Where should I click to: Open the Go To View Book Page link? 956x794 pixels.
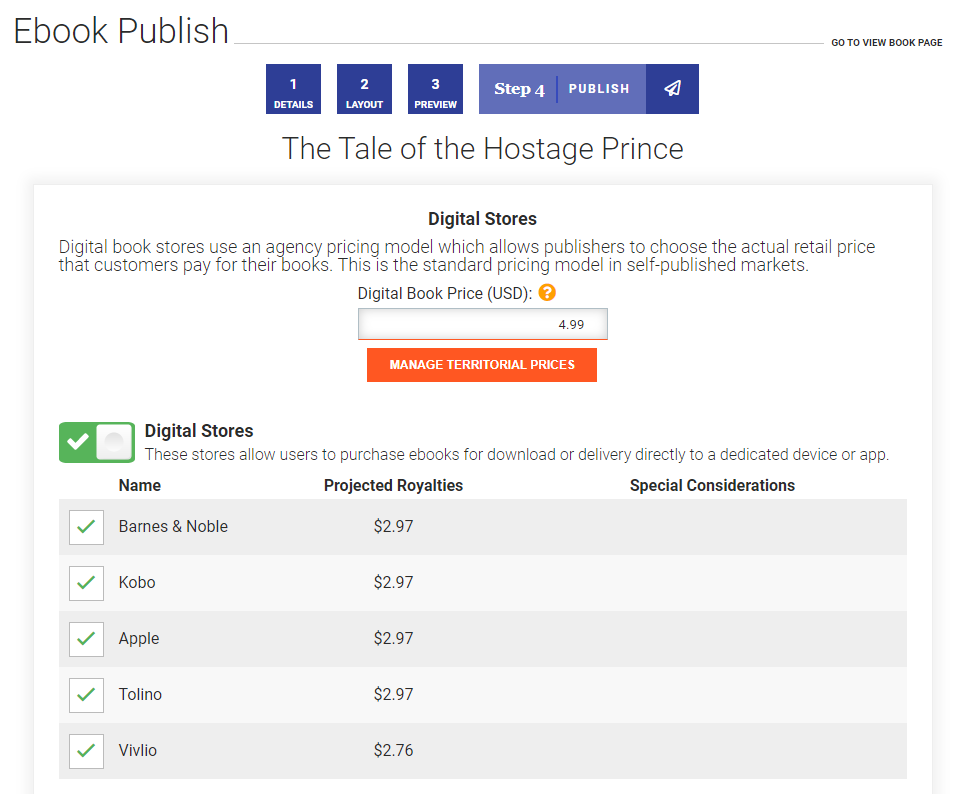(x=886, y=43)
